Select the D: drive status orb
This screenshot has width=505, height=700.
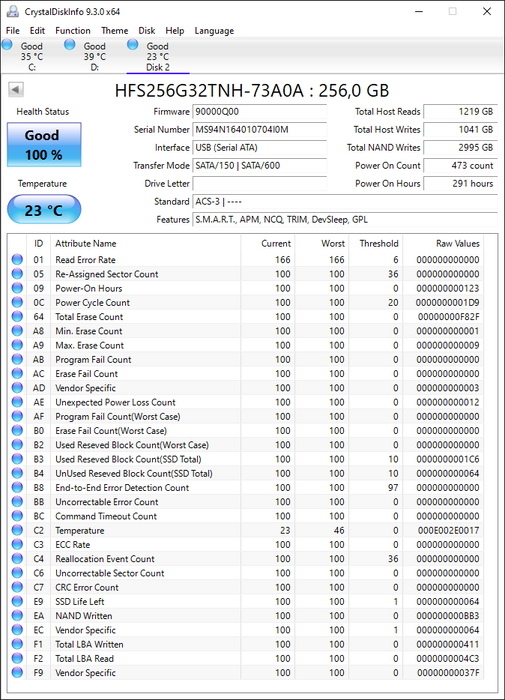[70, 44]
